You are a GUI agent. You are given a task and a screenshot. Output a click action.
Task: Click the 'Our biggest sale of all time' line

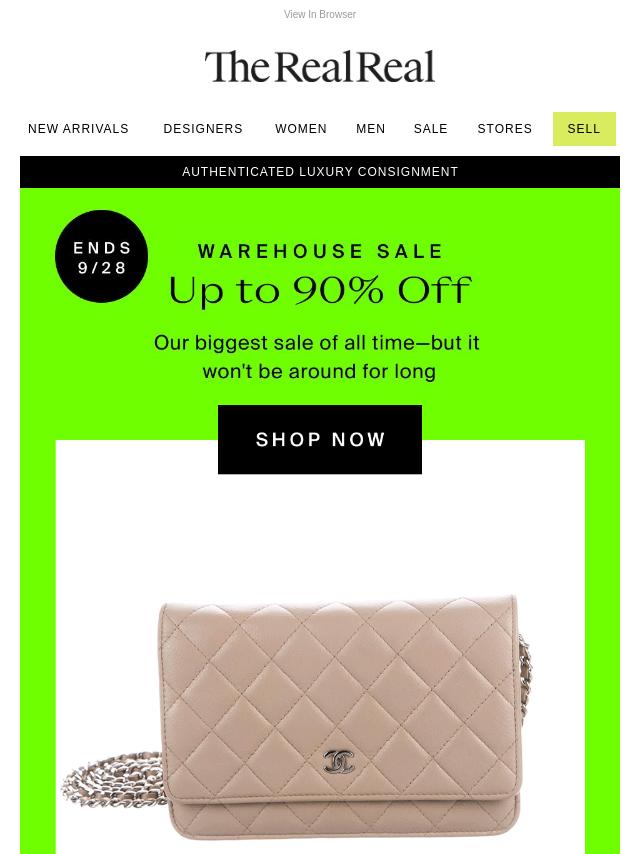tap(316, 343)
